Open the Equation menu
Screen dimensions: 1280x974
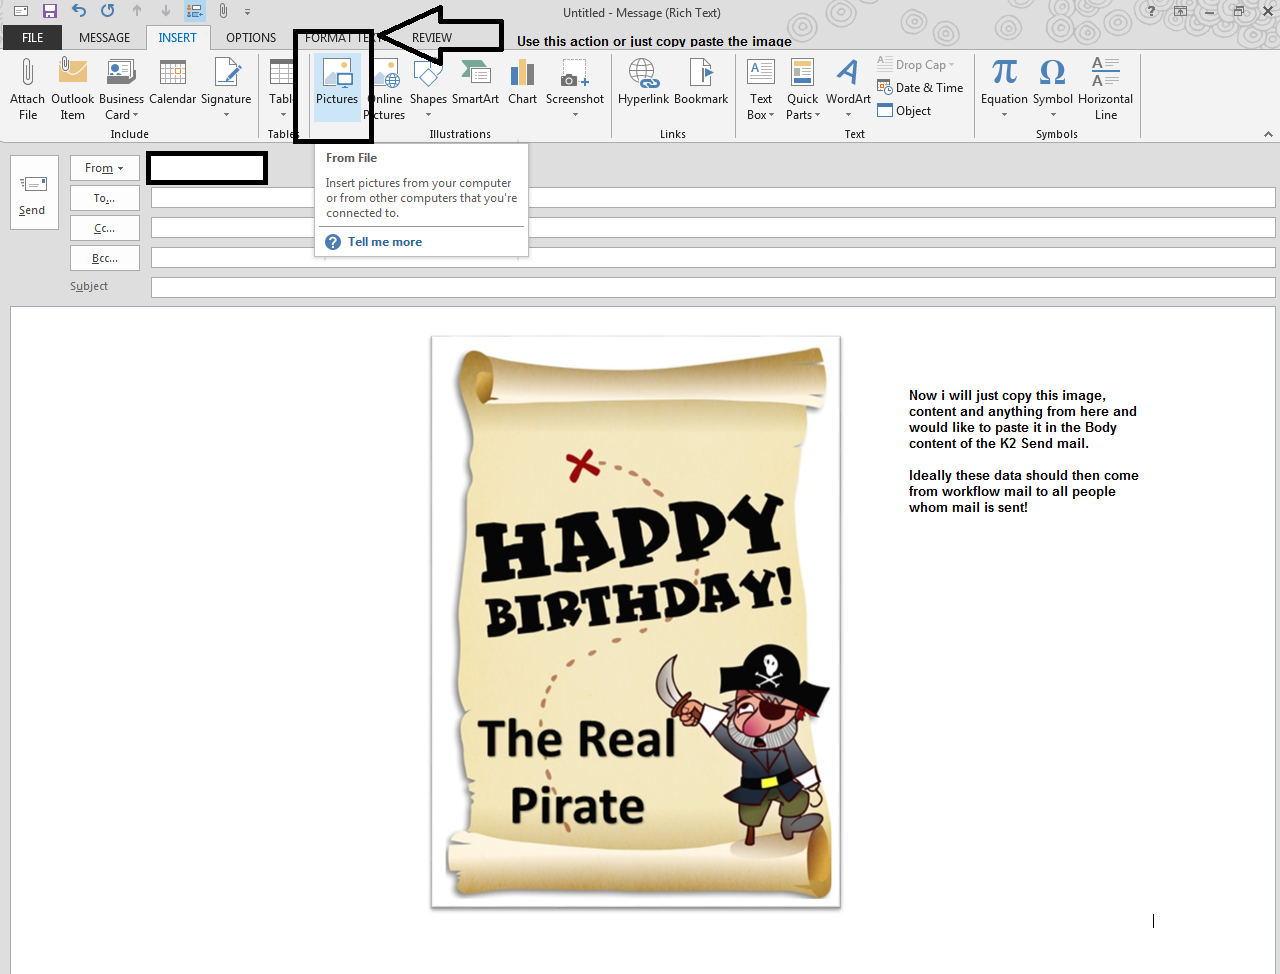(x=1004, y=88)
